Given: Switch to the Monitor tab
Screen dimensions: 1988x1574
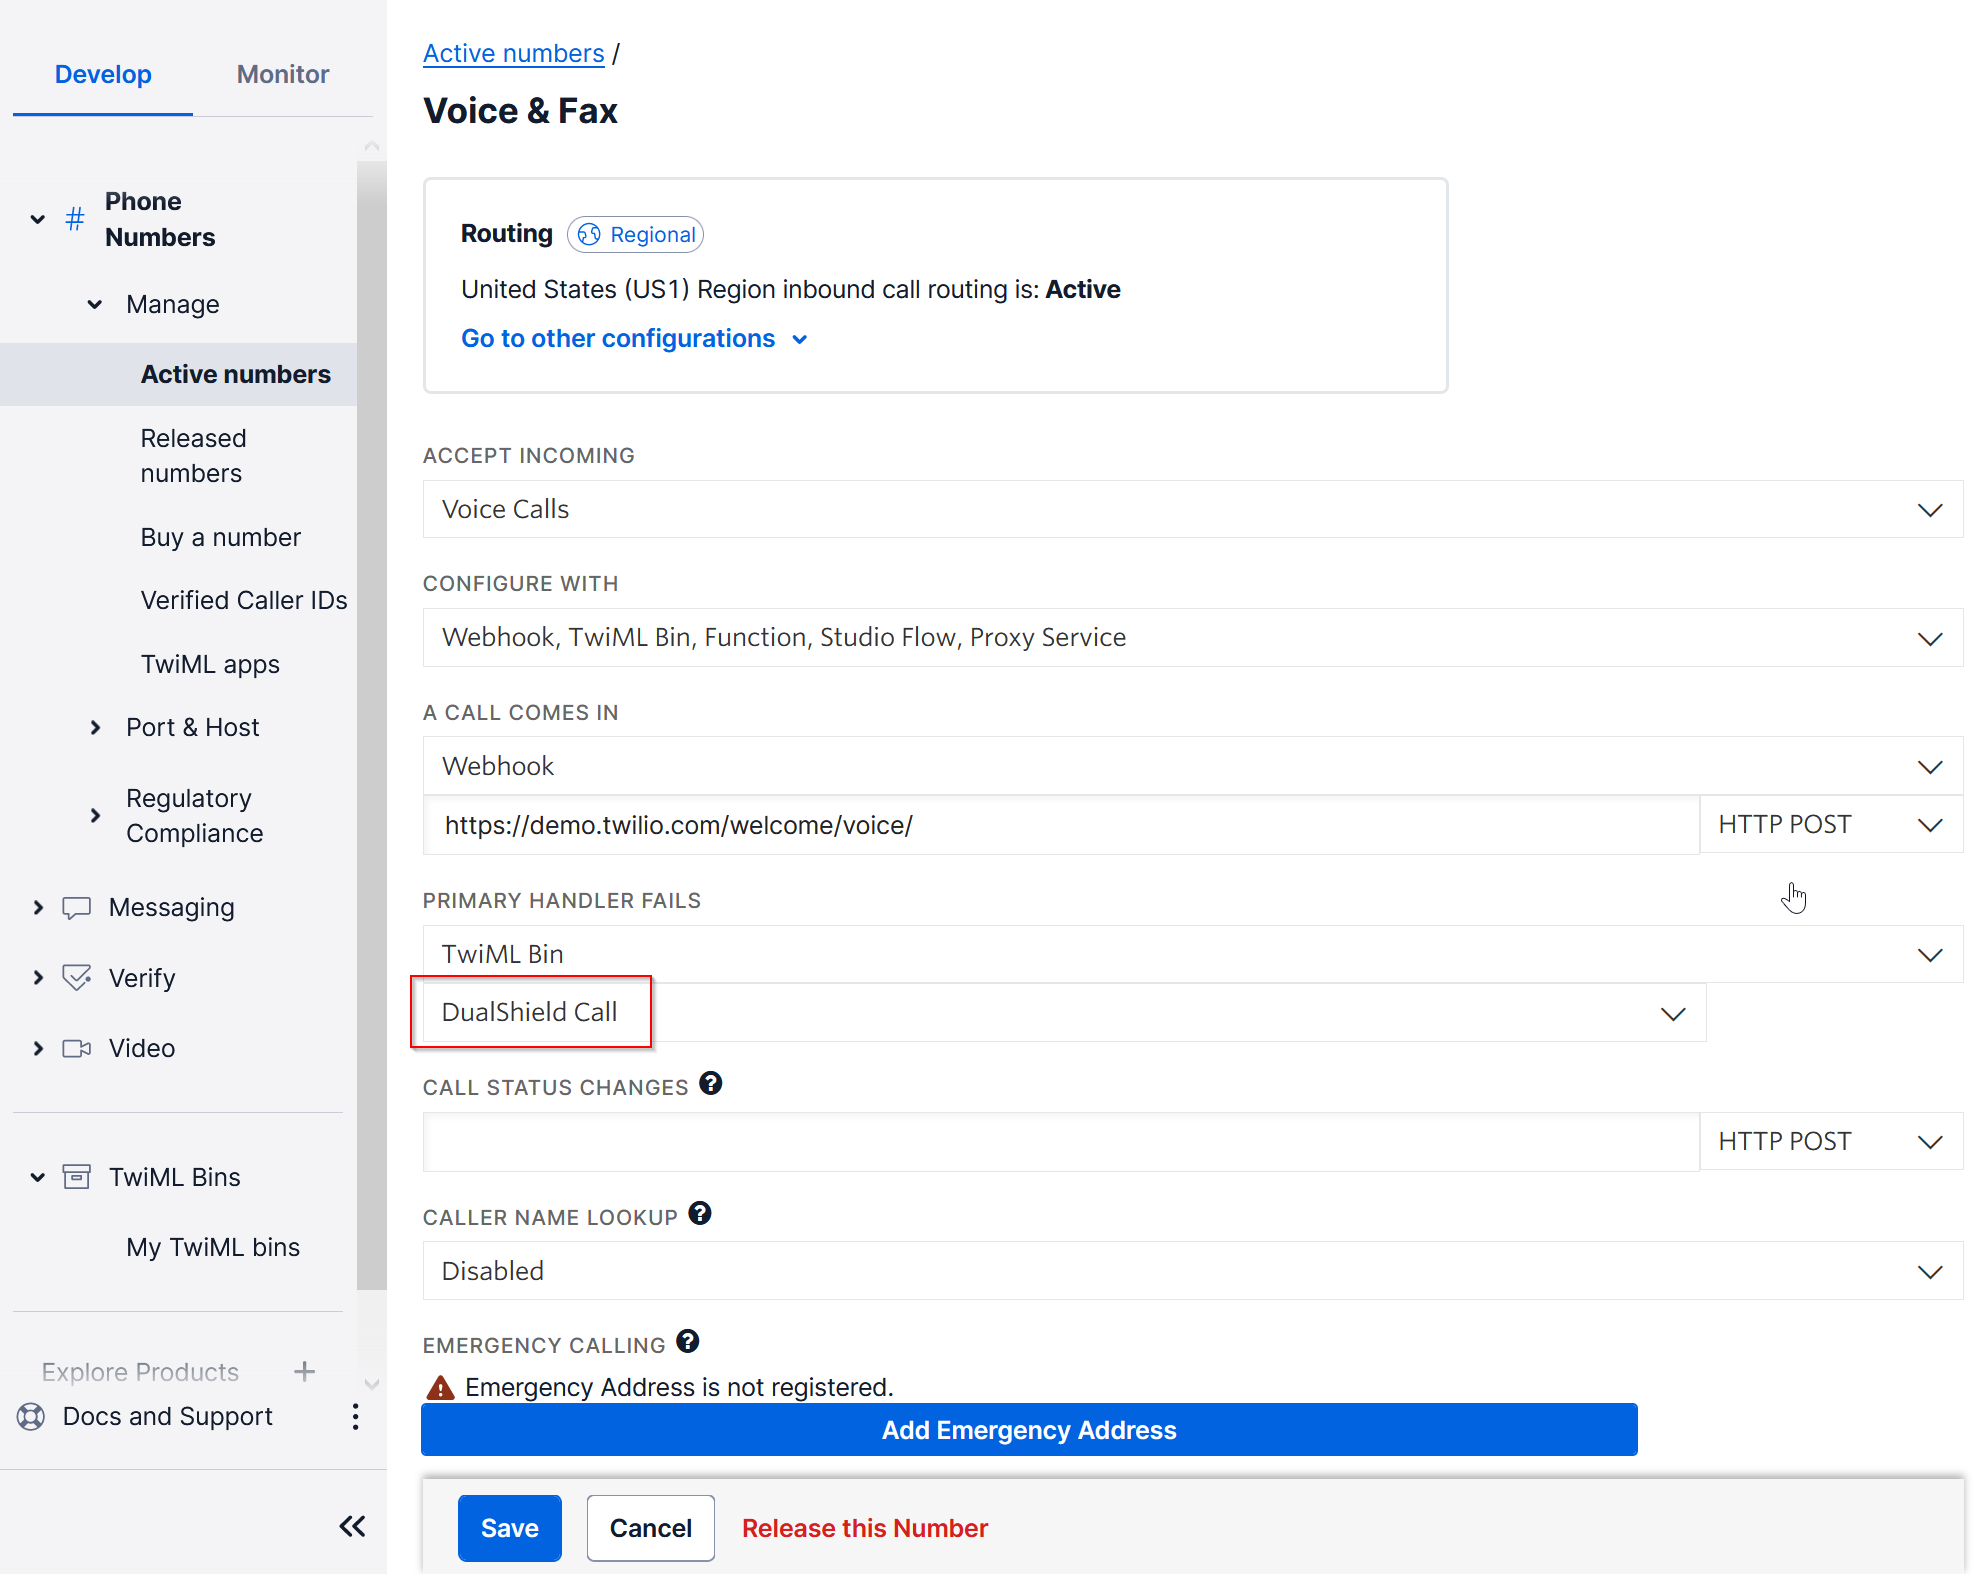Looking at the screenshot, I should point(283,74).
